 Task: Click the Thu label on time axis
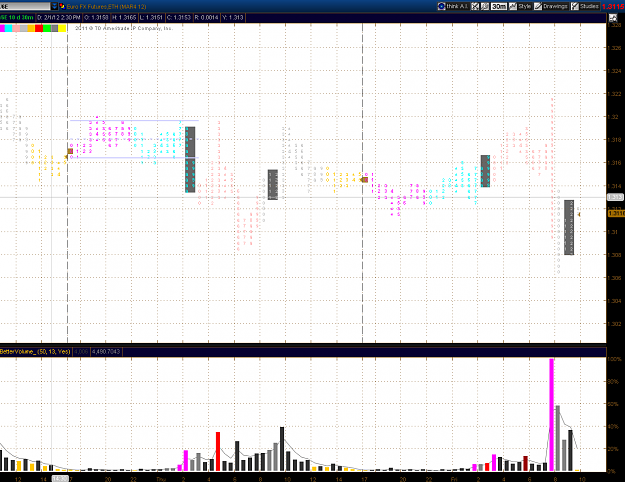tap(161, 479)
